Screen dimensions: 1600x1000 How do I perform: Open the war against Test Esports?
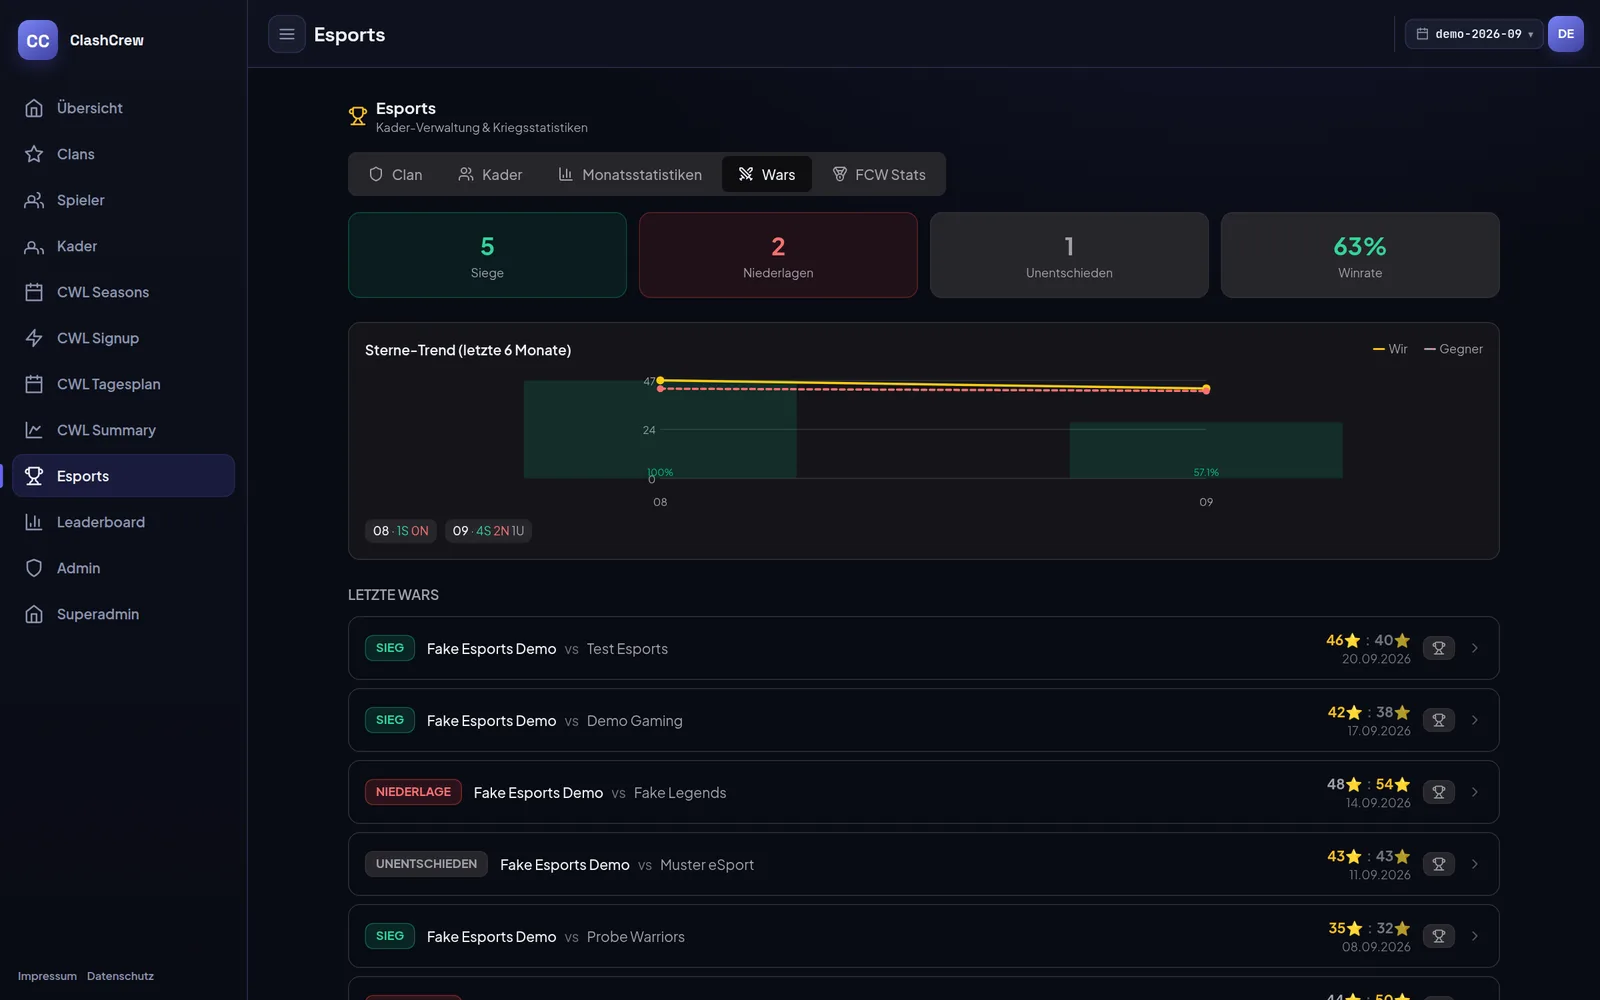[924, 648]
